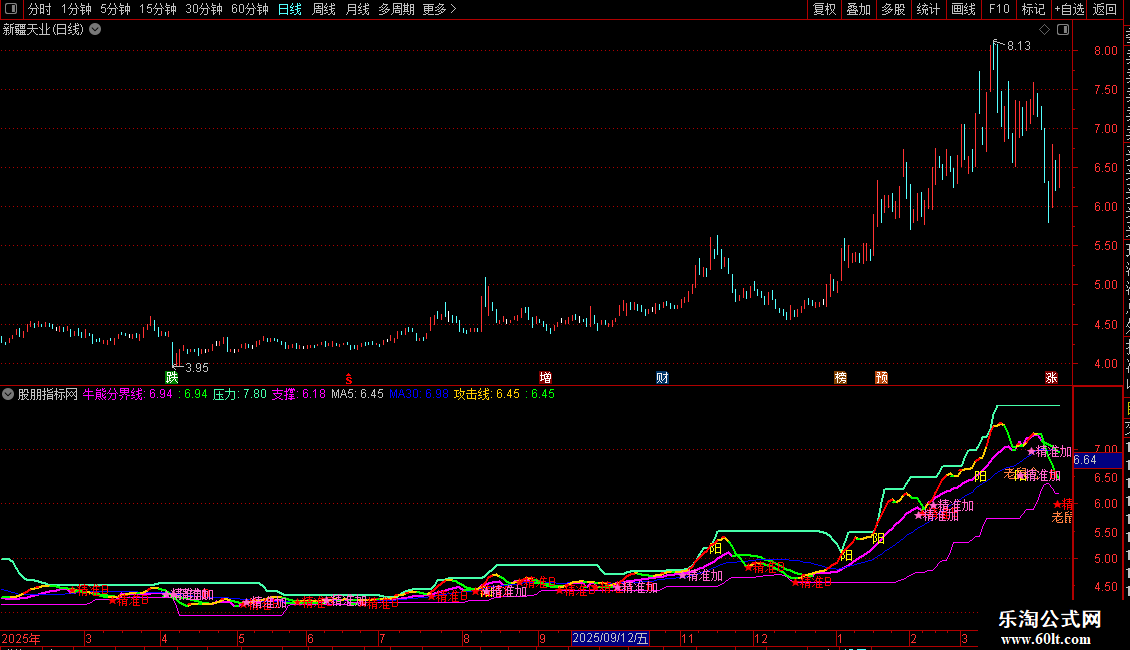This screenshot has width=1130, height=650.
Task: Select the 1分钟 period tab
Action: pos(76,9)
